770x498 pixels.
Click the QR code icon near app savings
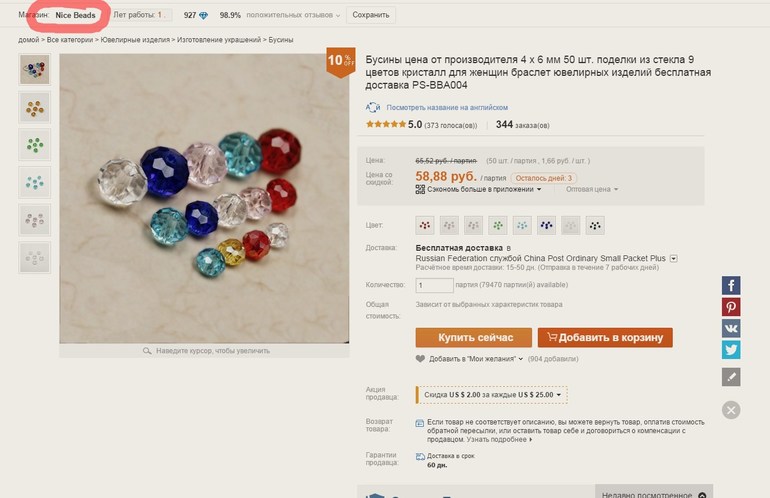420,189
